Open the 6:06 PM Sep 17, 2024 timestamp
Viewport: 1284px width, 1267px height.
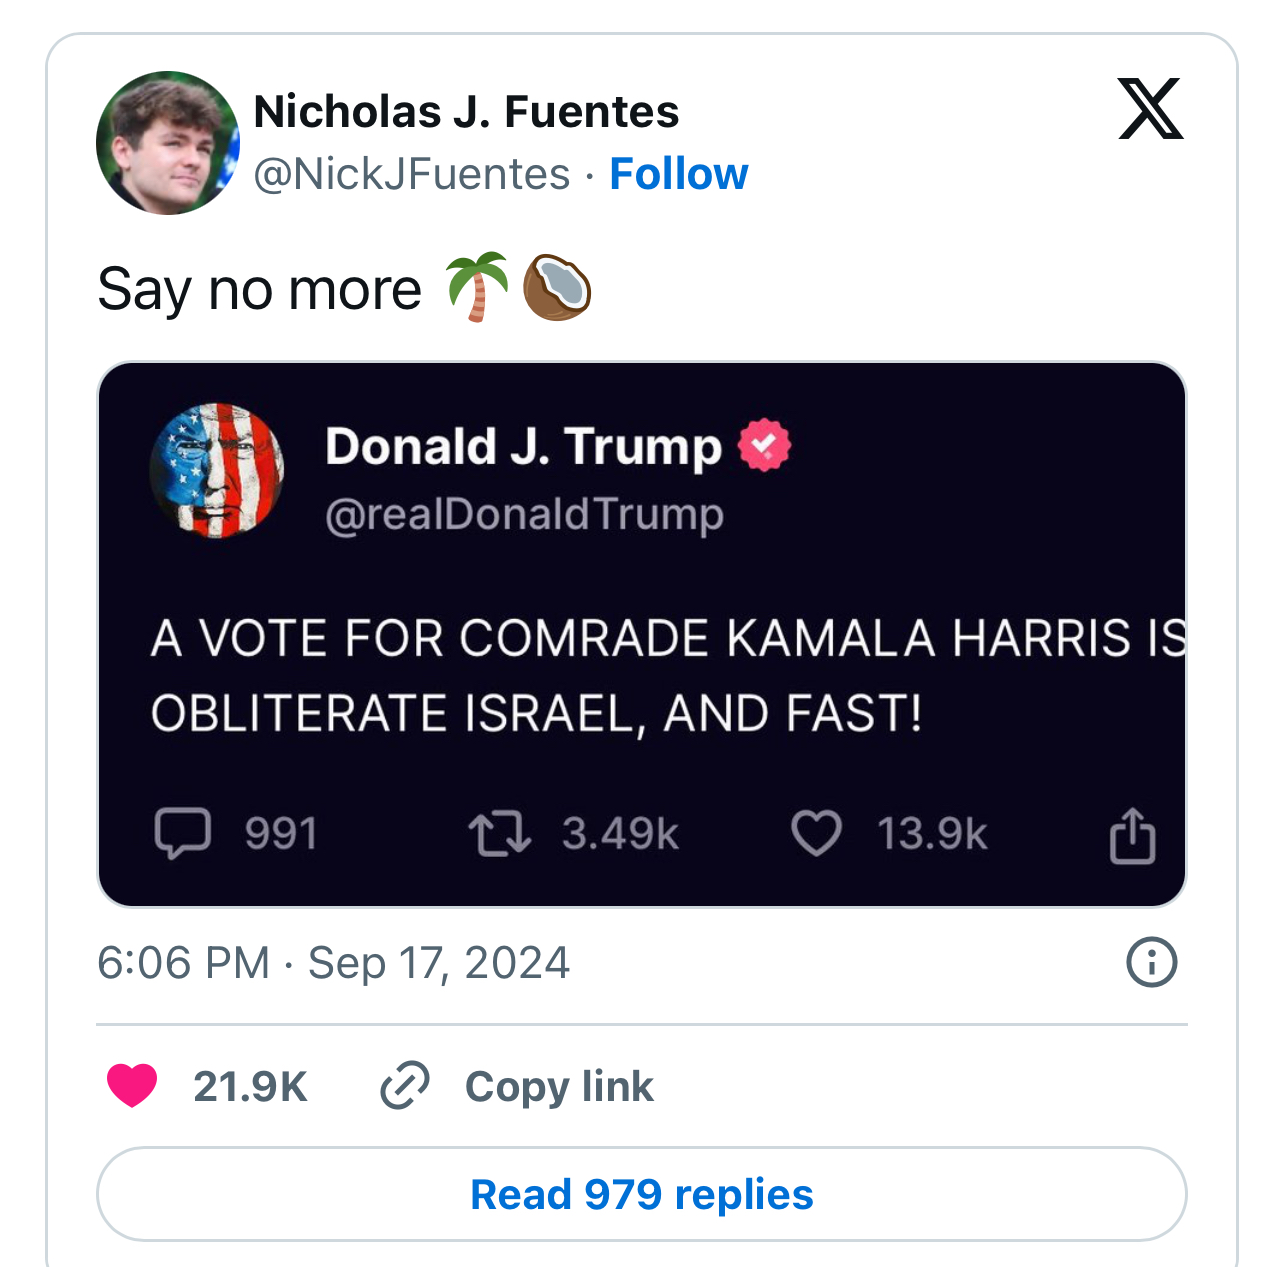[x=334, y=963]
